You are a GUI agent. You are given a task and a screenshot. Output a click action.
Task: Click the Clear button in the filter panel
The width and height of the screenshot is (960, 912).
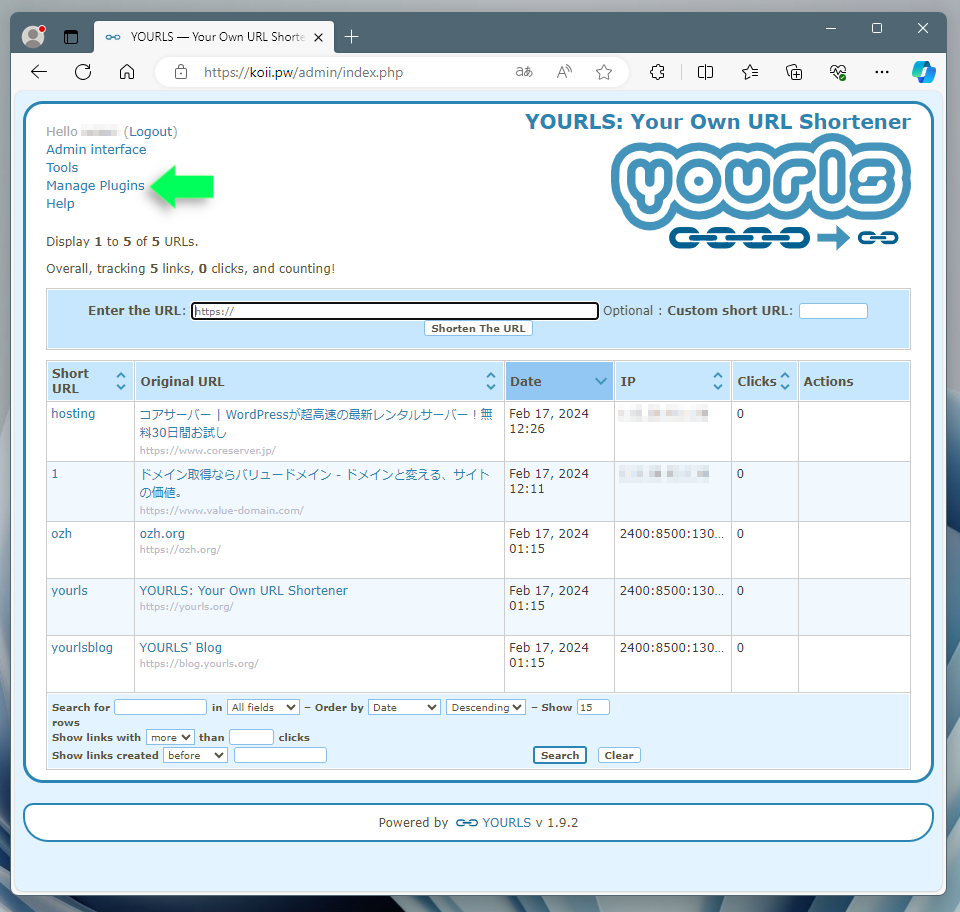click(x=619, y=755)
